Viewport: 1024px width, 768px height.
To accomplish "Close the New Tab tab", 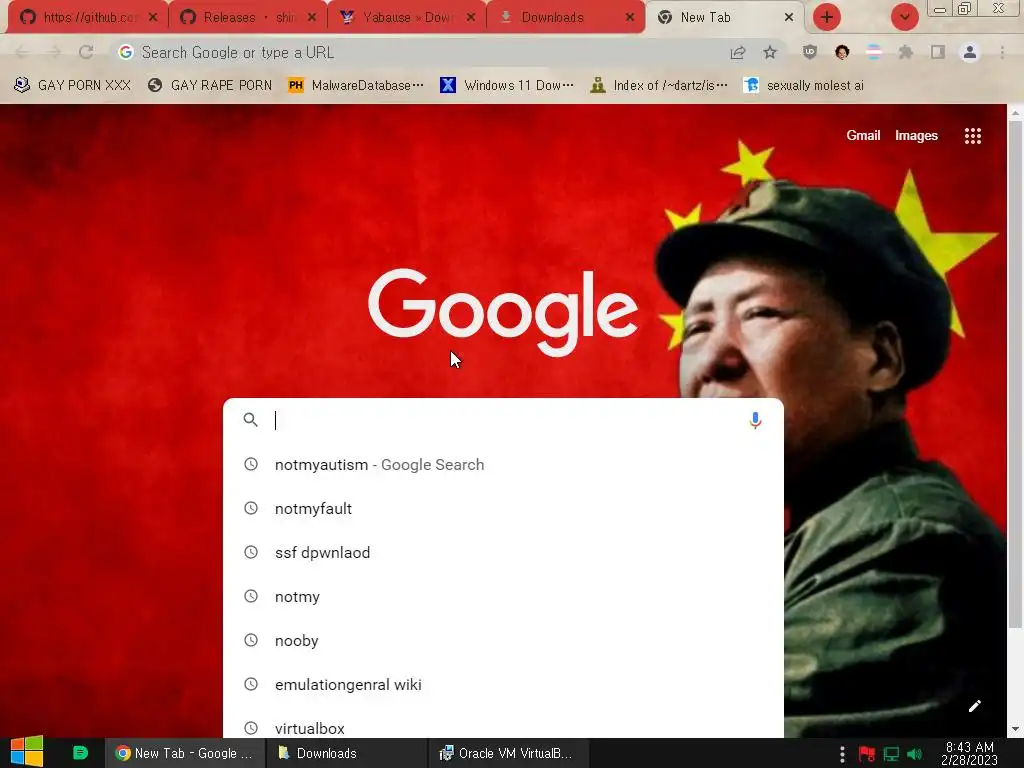I will coord(789,17).
